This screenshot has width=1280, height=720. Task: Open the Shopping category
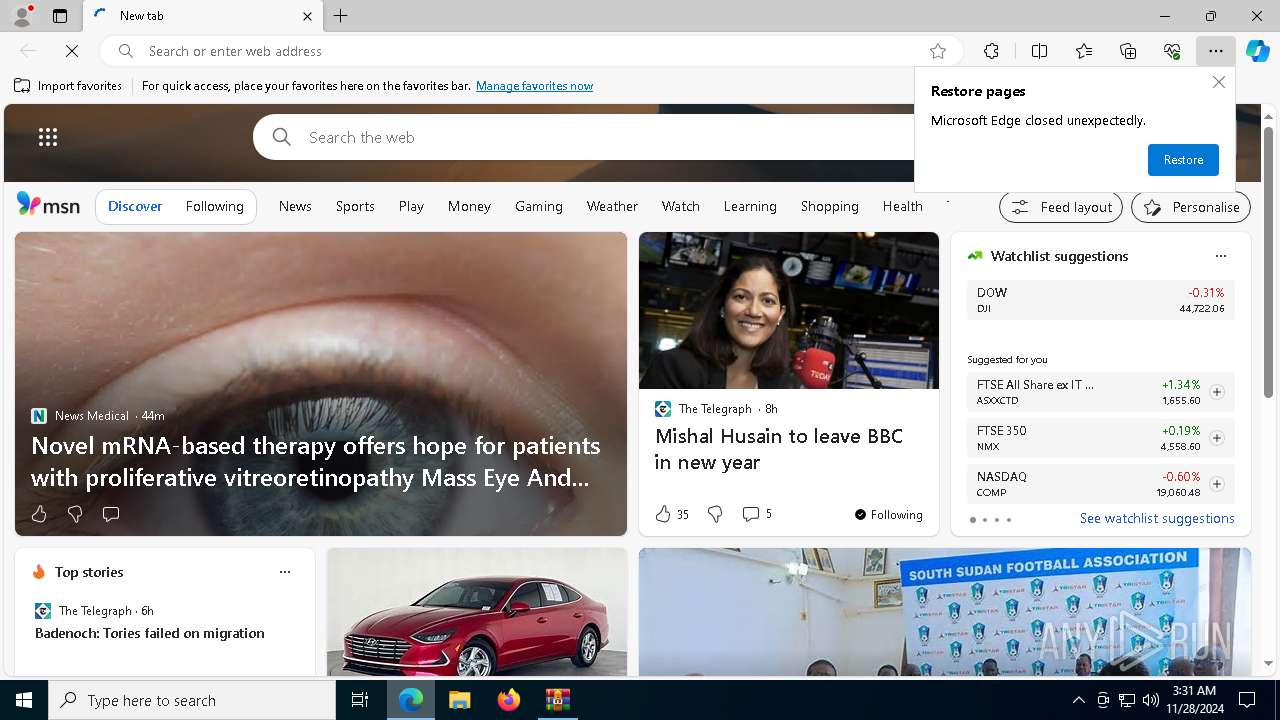(829, 206)
